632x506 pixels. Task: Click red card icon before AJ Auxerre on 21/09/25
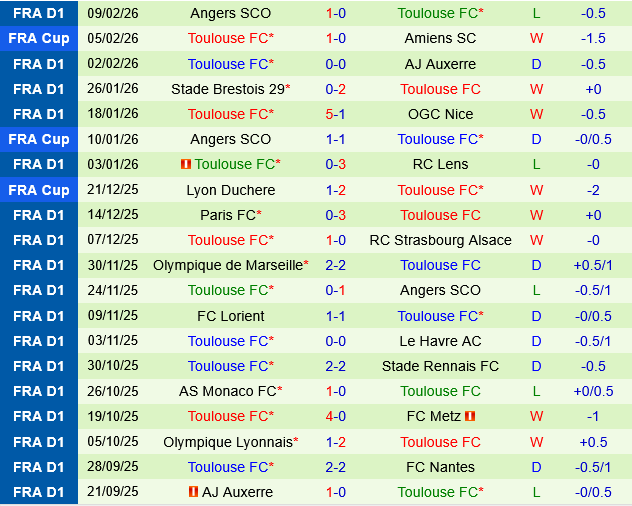pos(193,492)
